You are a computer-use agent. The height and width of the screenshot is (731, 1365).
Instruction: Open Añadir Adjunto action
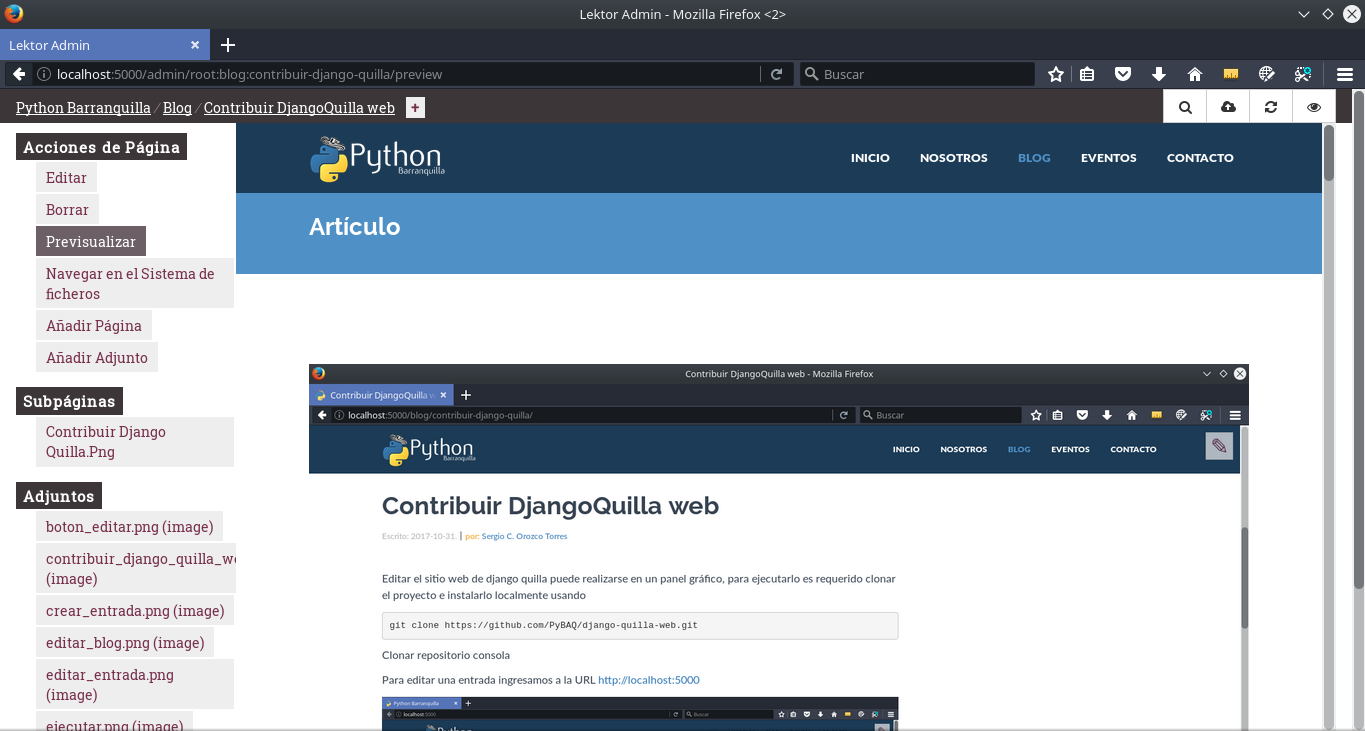97,358
